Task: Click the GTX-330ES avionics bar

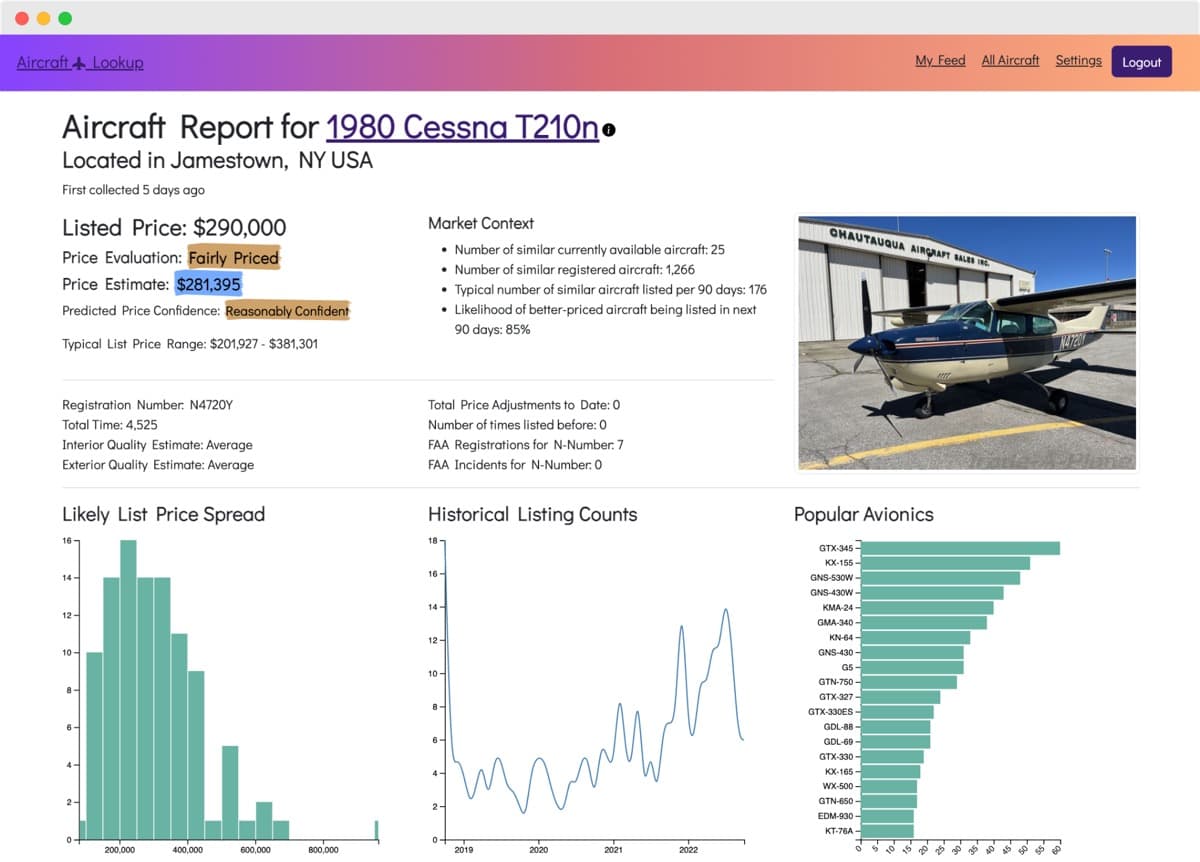Action: click(x=897, y=712)
